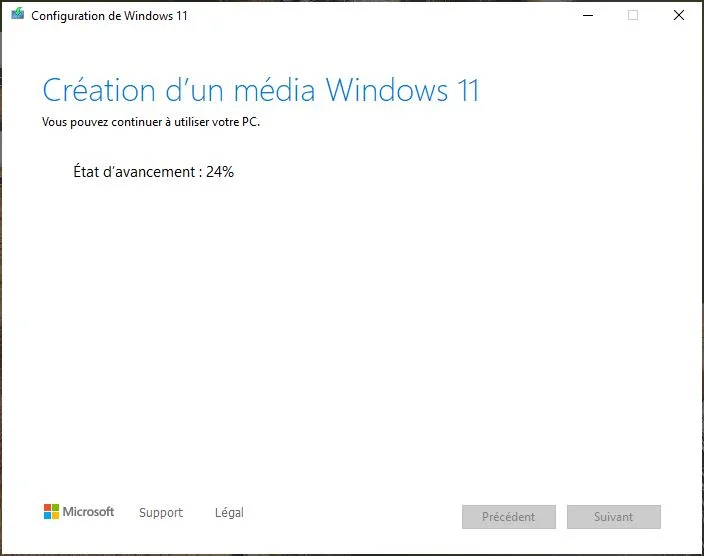This screenshot has height=556, width=704.
Task: Click the greyed-out maximize button
Action: (x=633, y=15)
